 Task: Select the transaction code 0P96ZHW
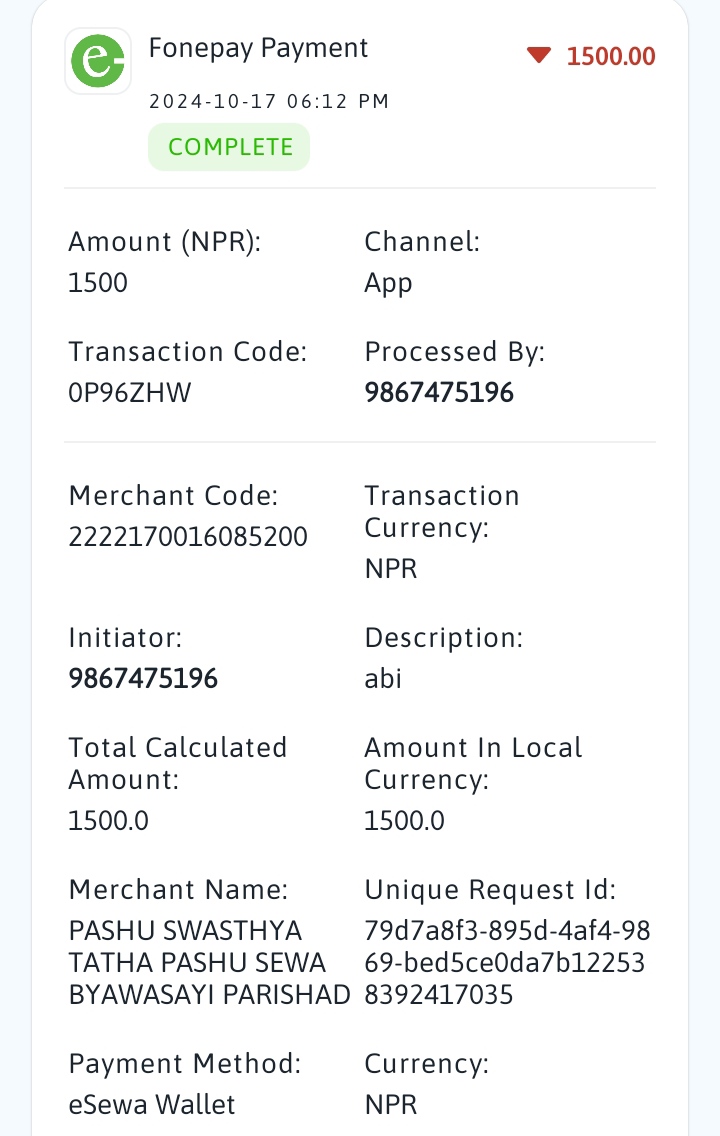(x=130, y=393)
